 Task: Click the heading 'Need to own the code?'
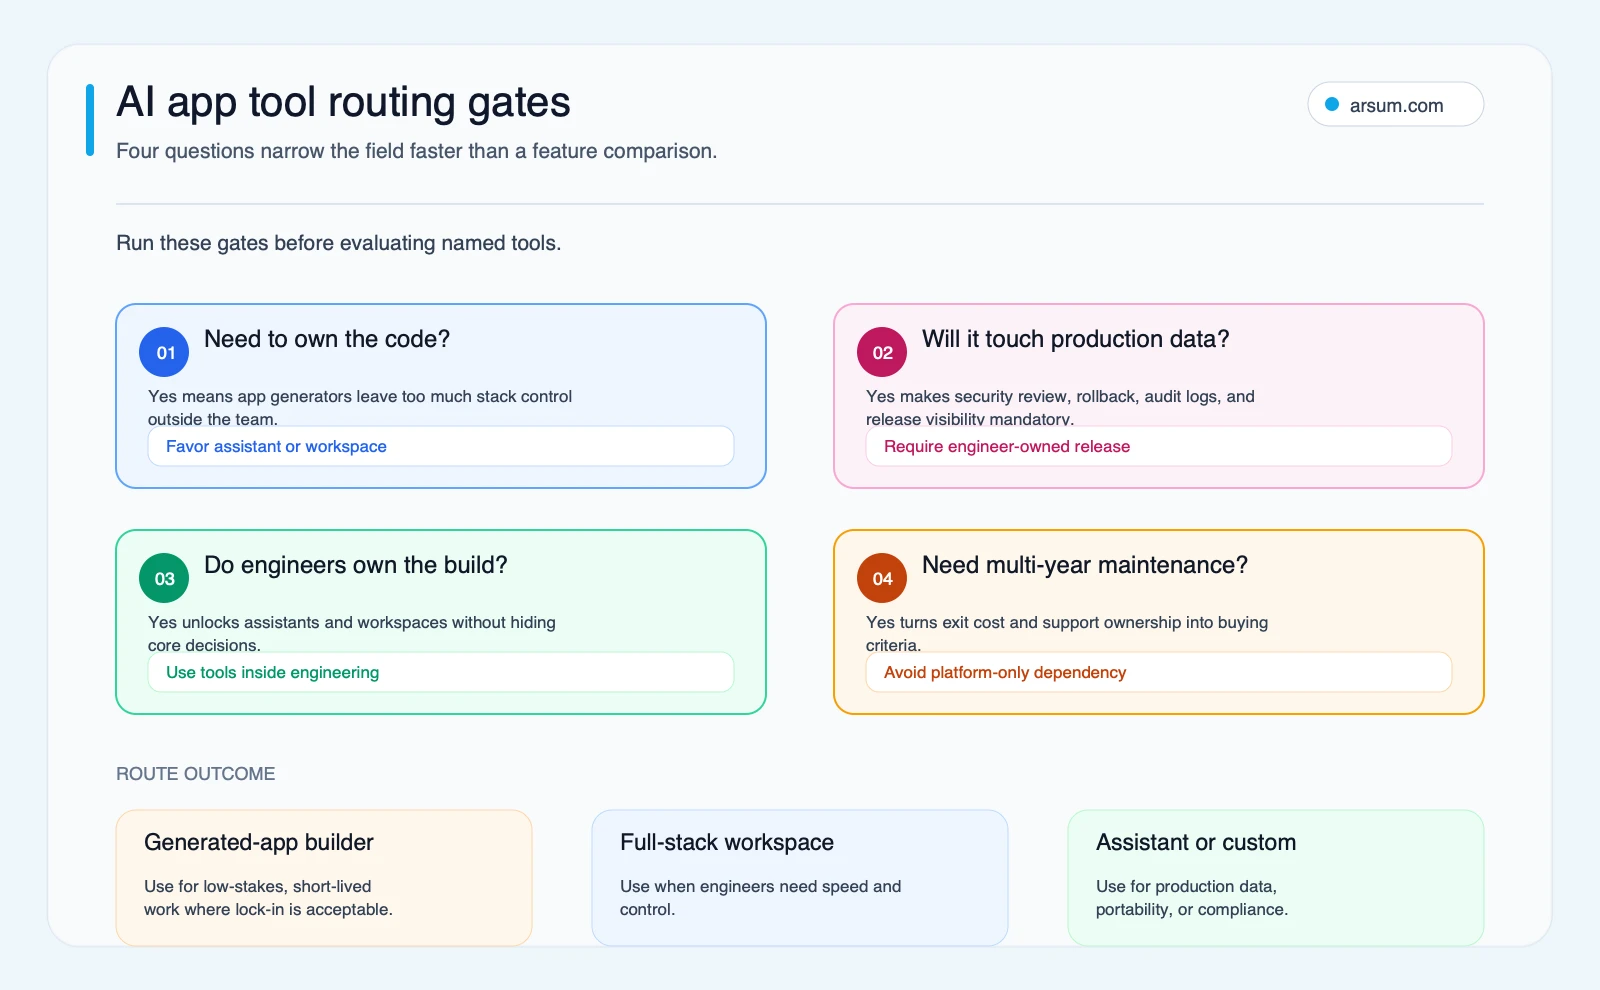point(327,339)
